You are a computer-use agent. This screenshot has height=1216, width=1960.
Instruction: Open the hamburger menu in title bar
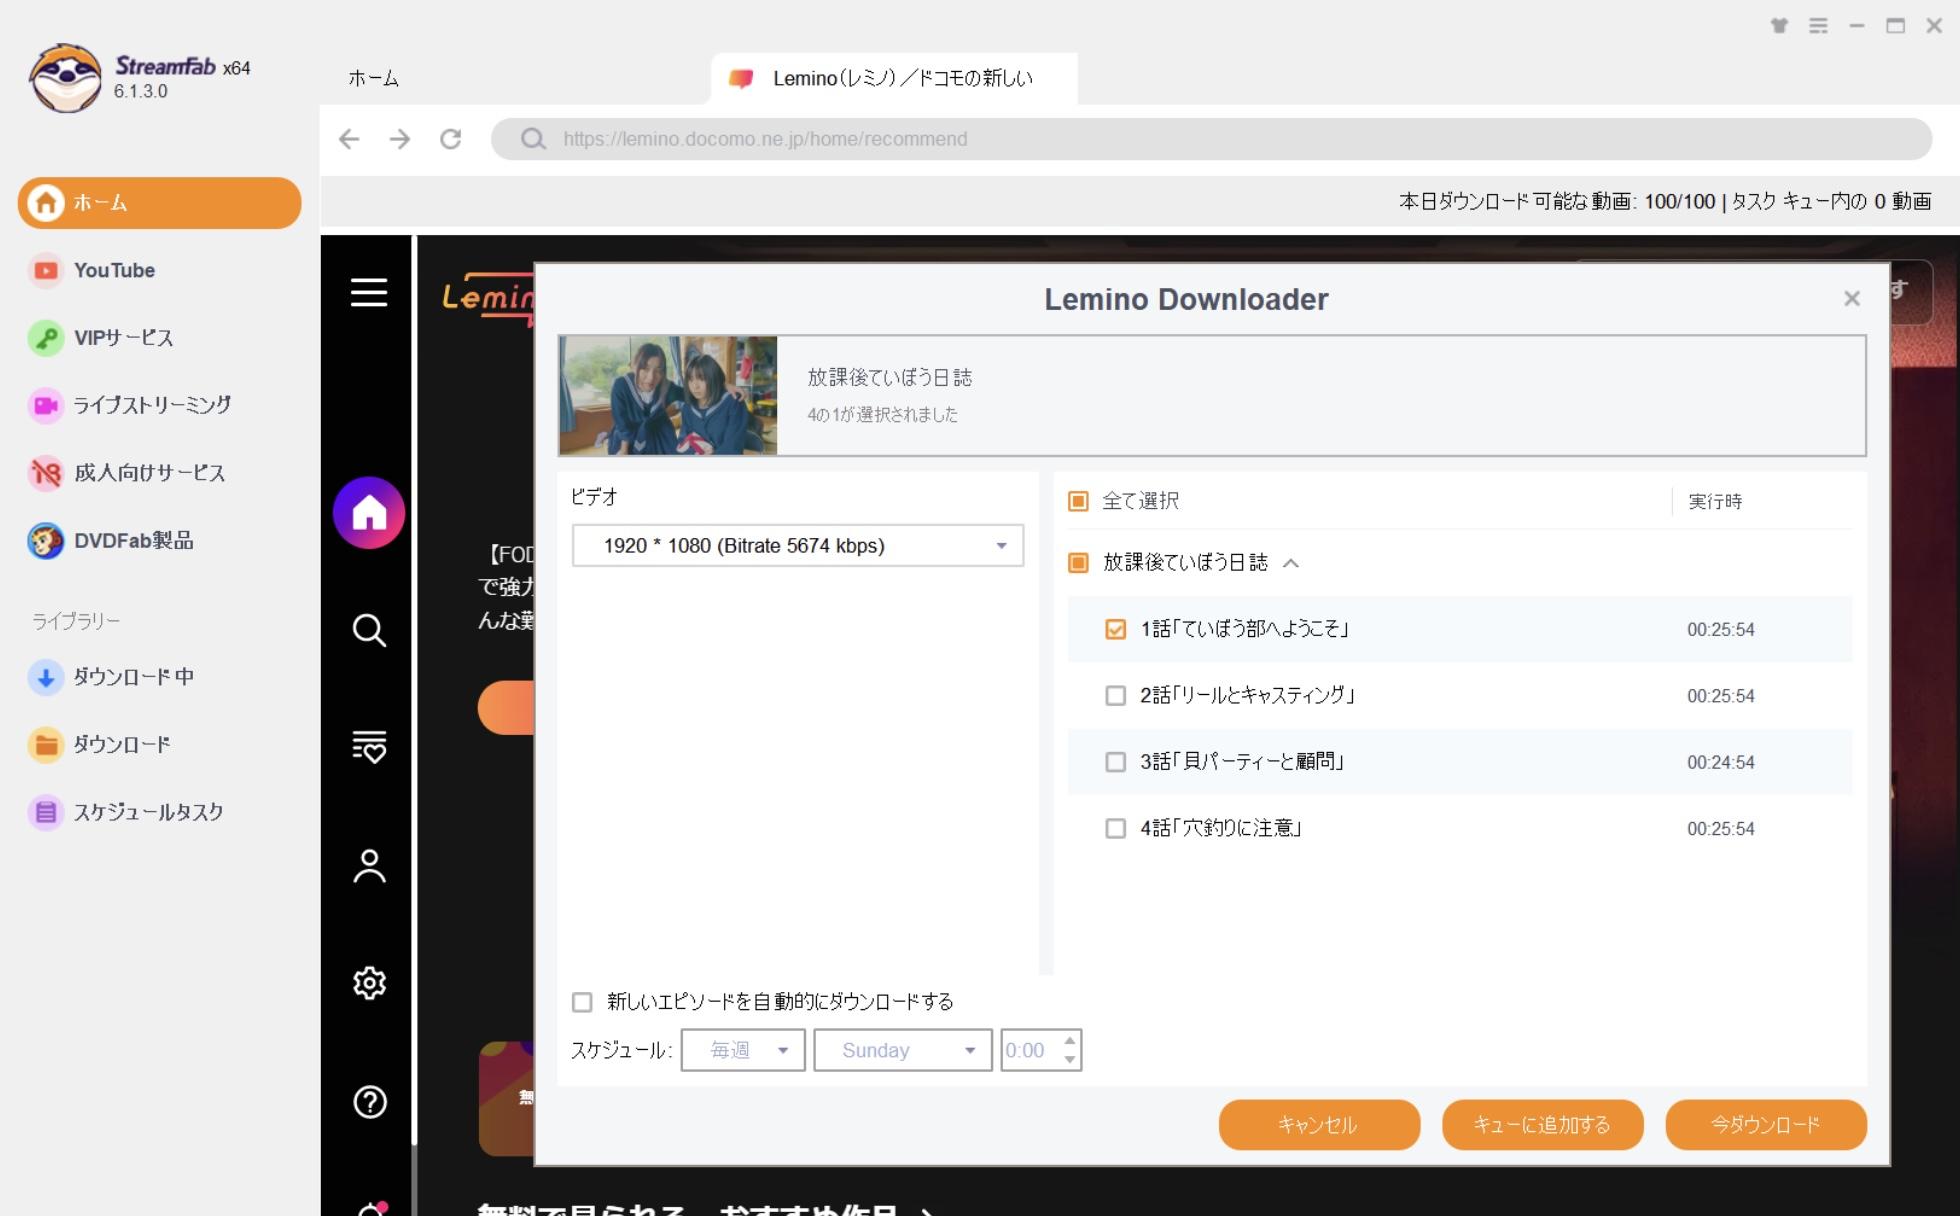(x=1818, y=26)
